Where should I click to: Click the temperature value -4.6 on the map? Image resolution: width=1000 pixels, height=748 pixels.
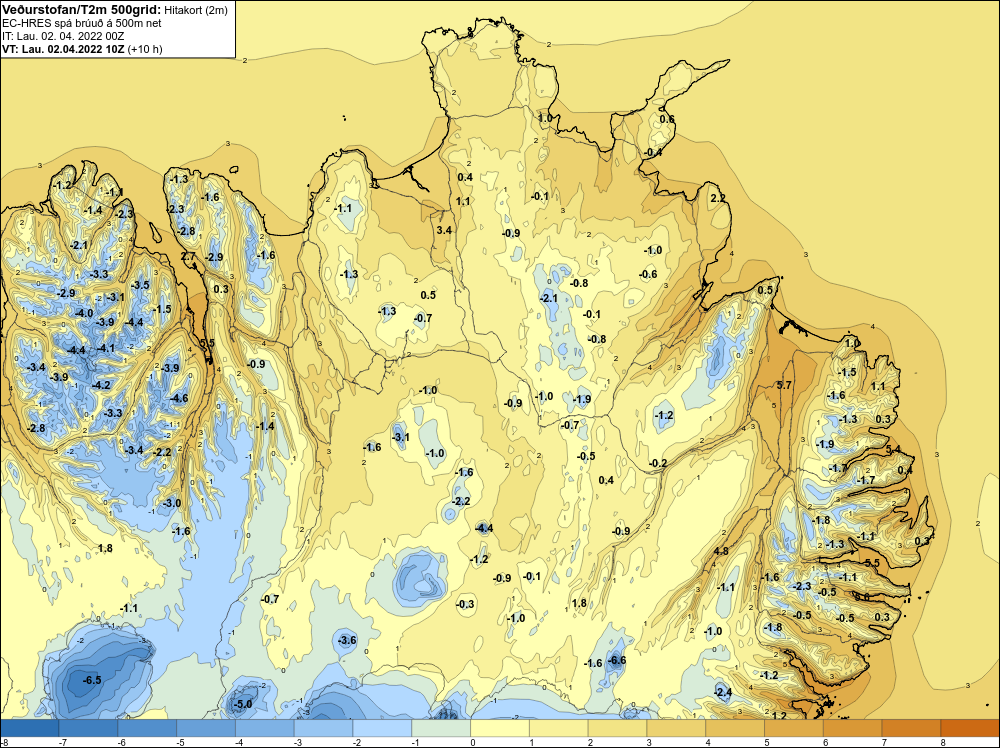179,399
